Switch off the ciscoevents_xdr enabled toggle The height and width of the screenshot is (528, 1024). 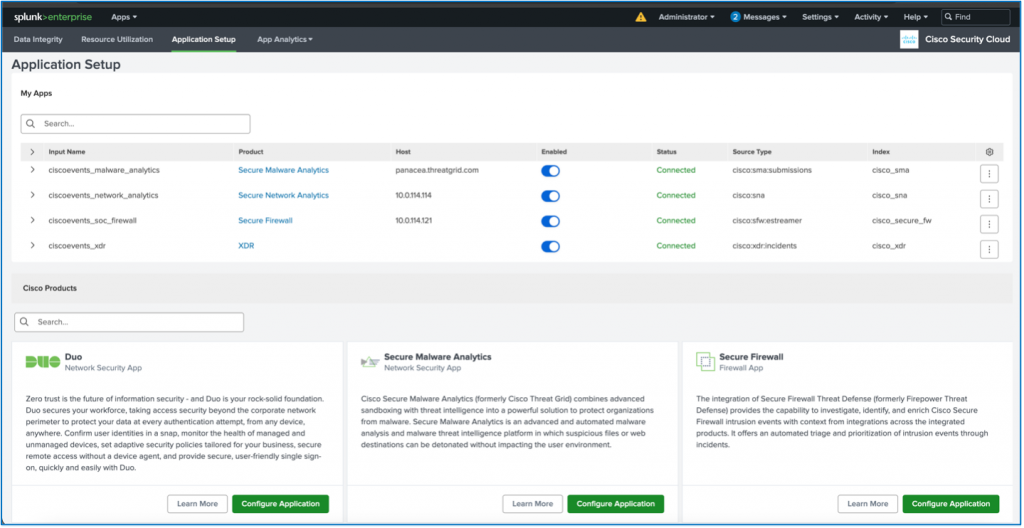coord(550,246)
